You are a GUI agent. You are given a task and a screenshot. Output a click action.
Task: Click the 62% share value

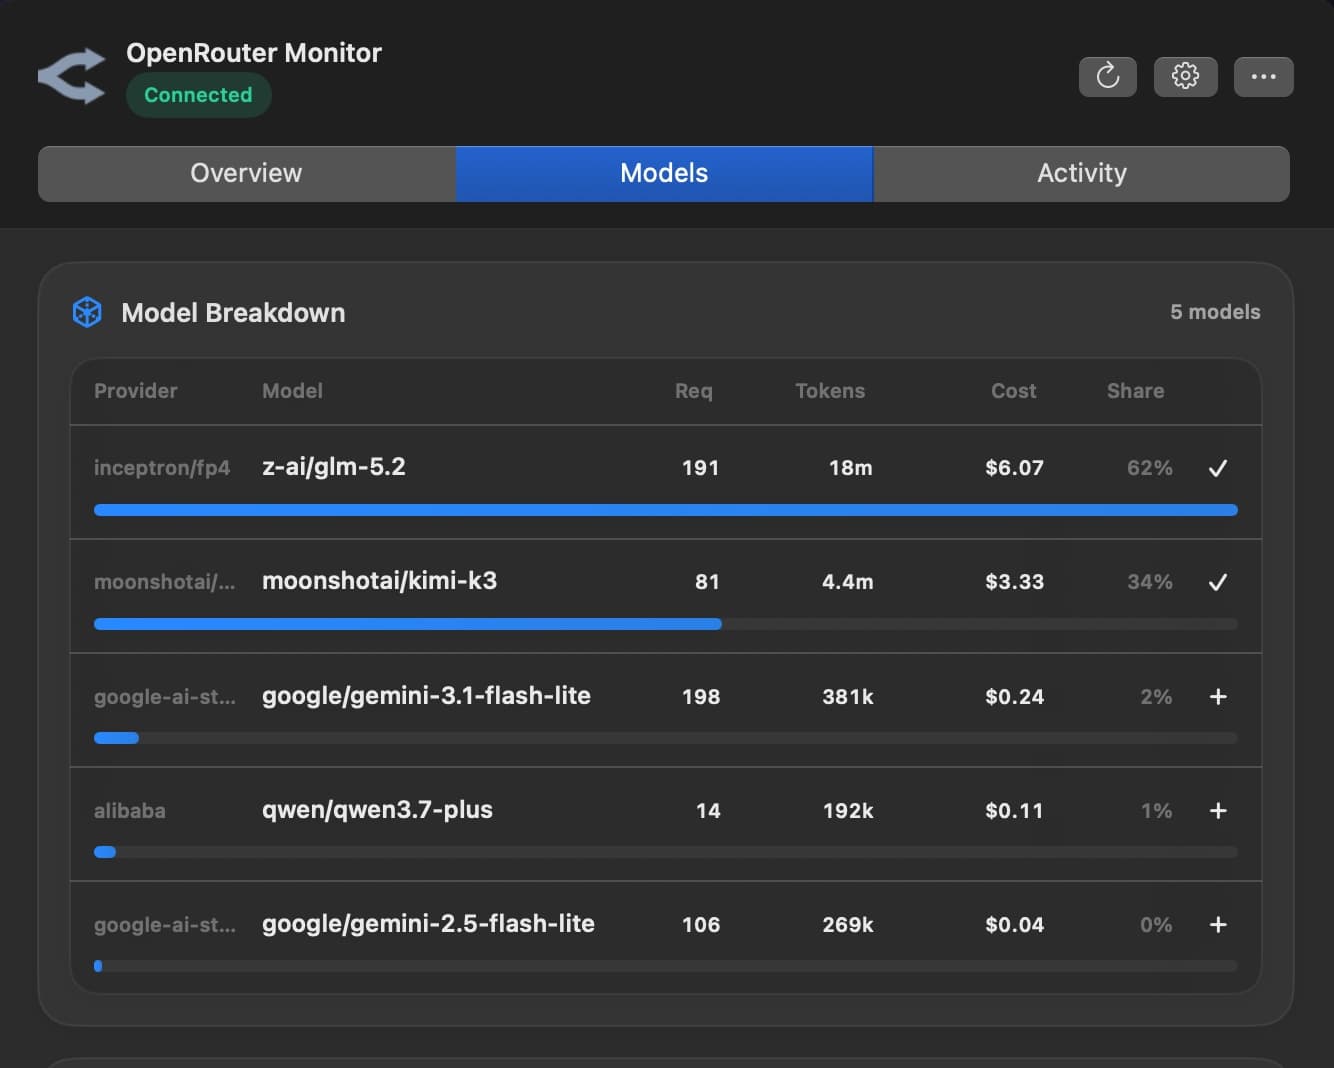coord(1150,468)
